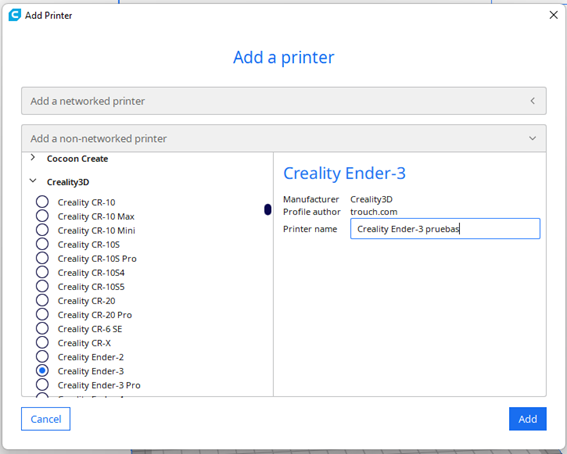The height and width of the screenshot is (454, 567).
Task: Click the printer list scrollbar handle
Action: click(268, 209)
